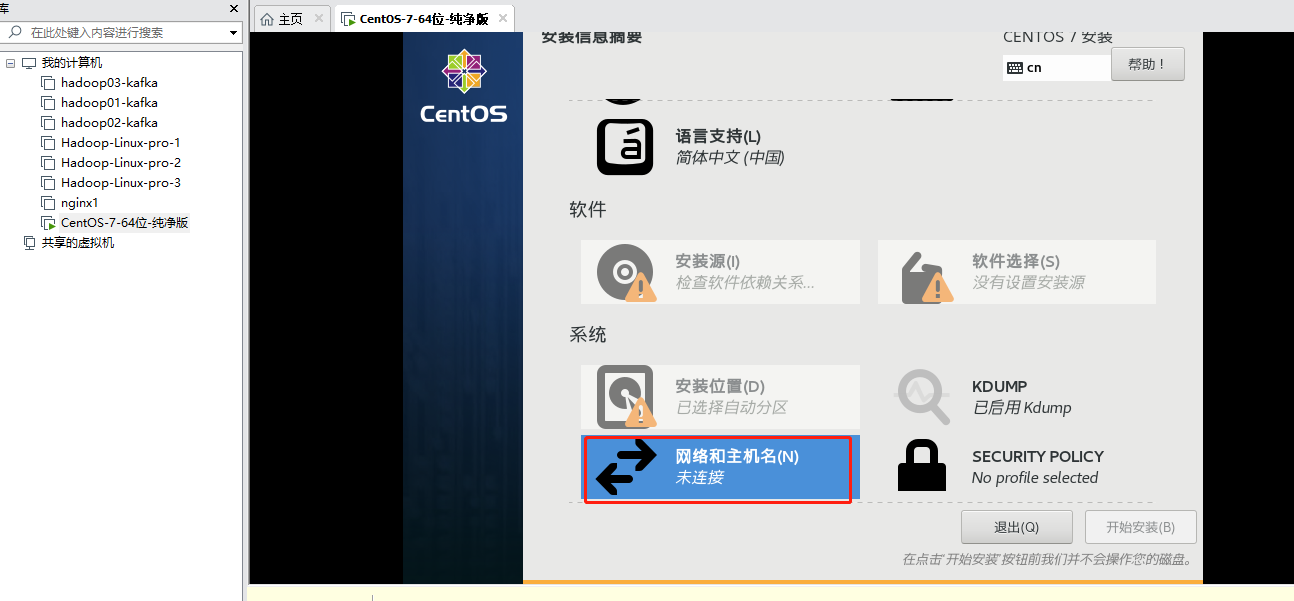The width and height of the screenshot is (1294, 601).
Task: Open Installation Destination (安装位置) option
Action: 720,397
